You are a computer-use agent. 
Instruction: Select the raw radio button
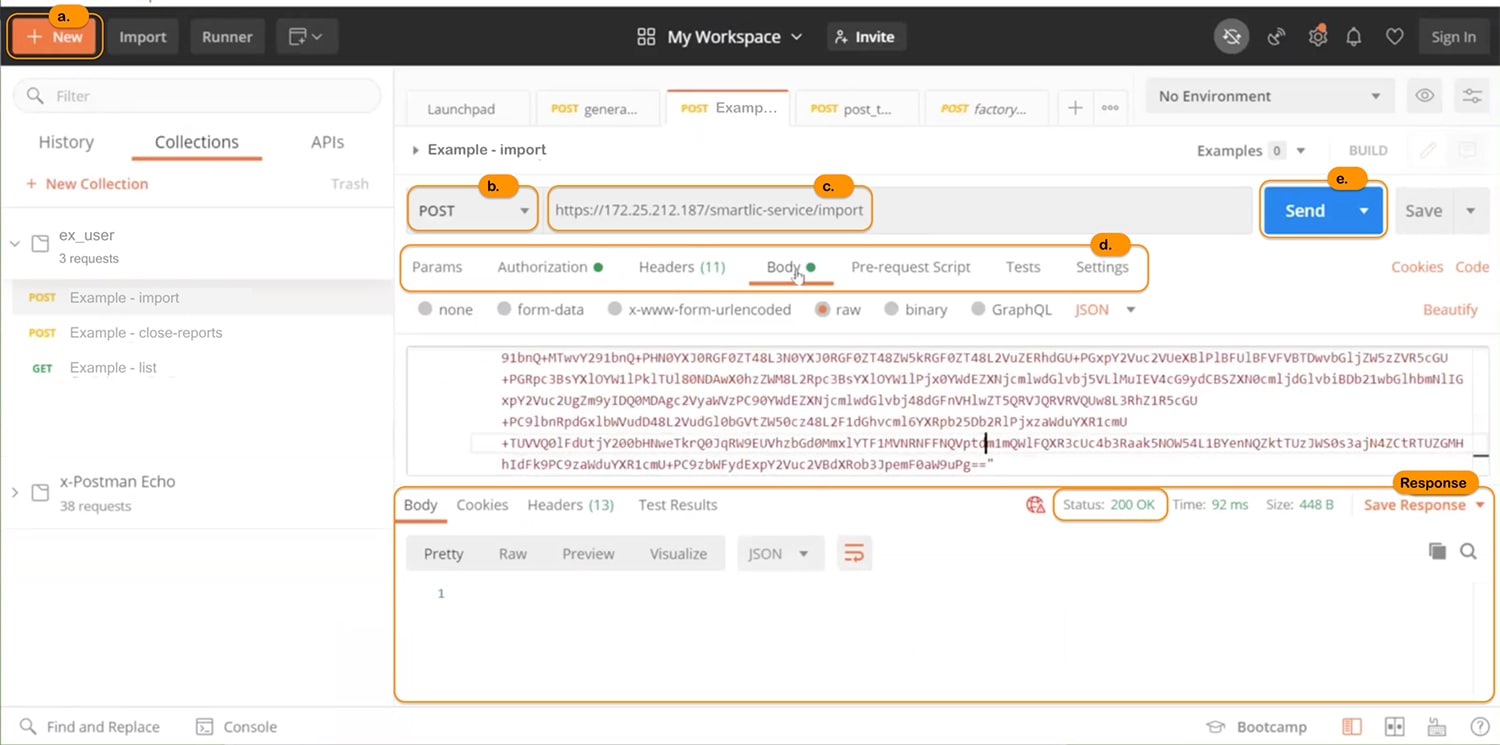tap(823, 310)
